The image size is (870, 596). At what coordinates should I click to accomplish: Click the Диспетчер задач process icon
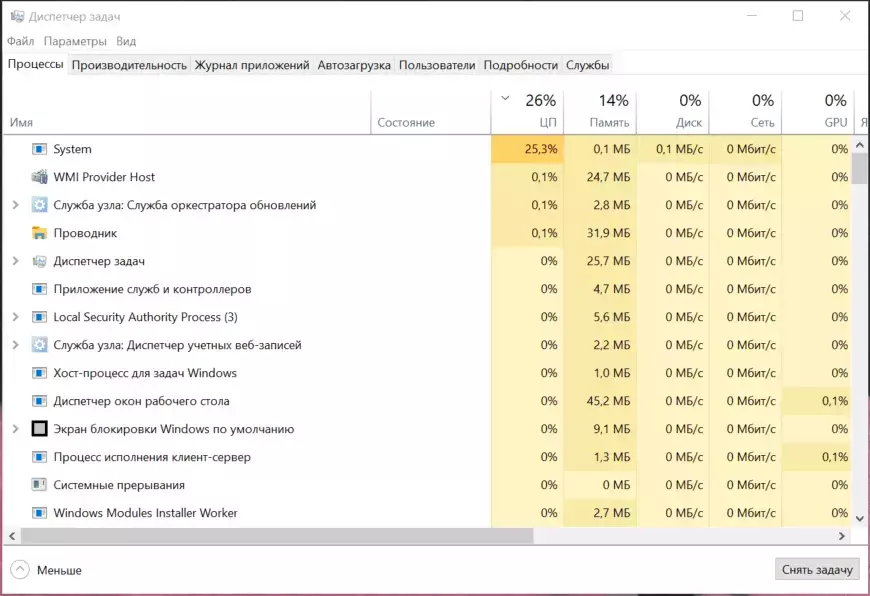click(x=39, y=261)
